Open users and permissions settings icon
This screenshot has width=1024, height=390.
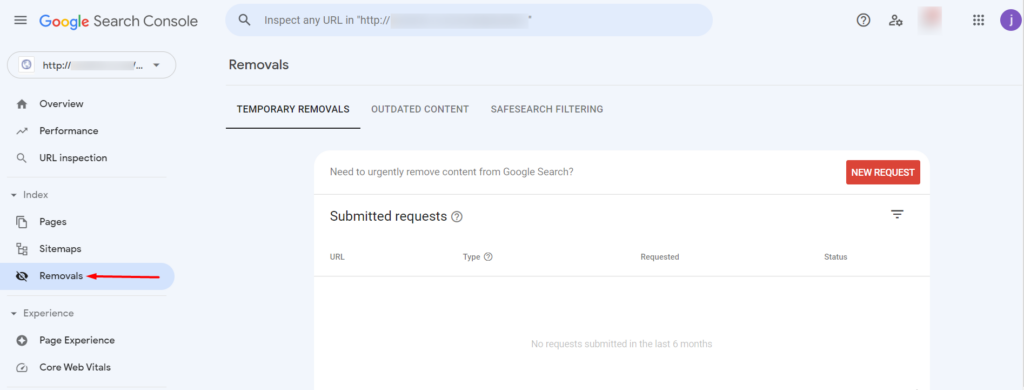[x=895, y=20]
